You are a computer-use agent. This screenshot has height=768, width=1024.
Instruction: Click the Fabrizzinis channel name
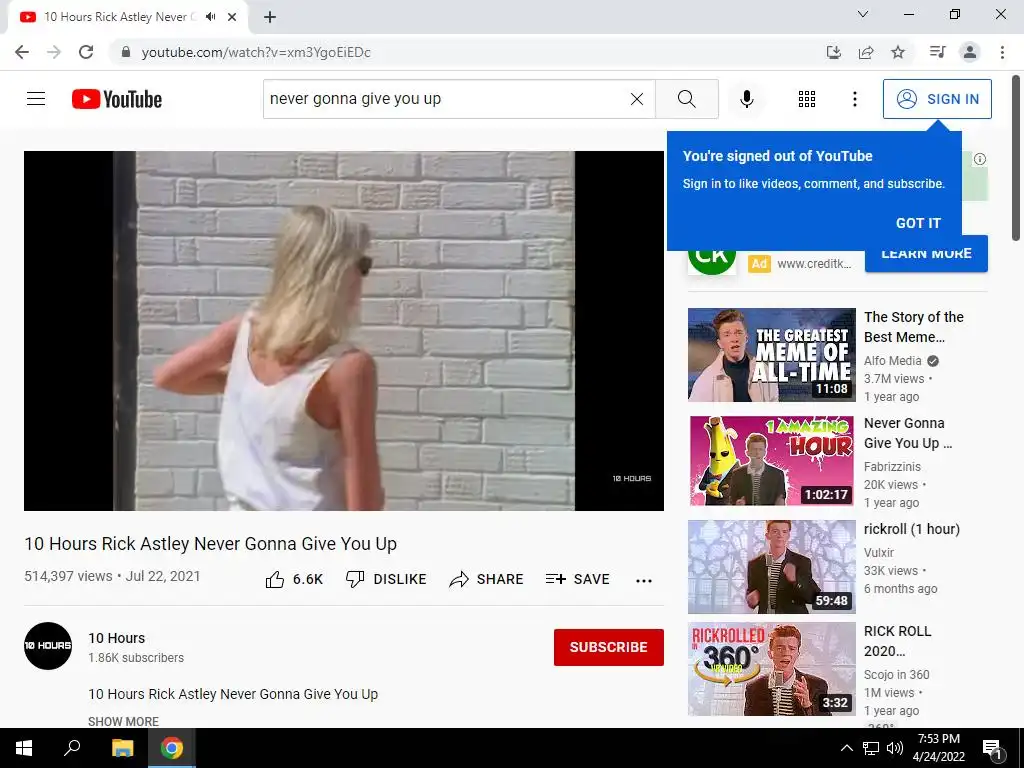click(892, 466)
